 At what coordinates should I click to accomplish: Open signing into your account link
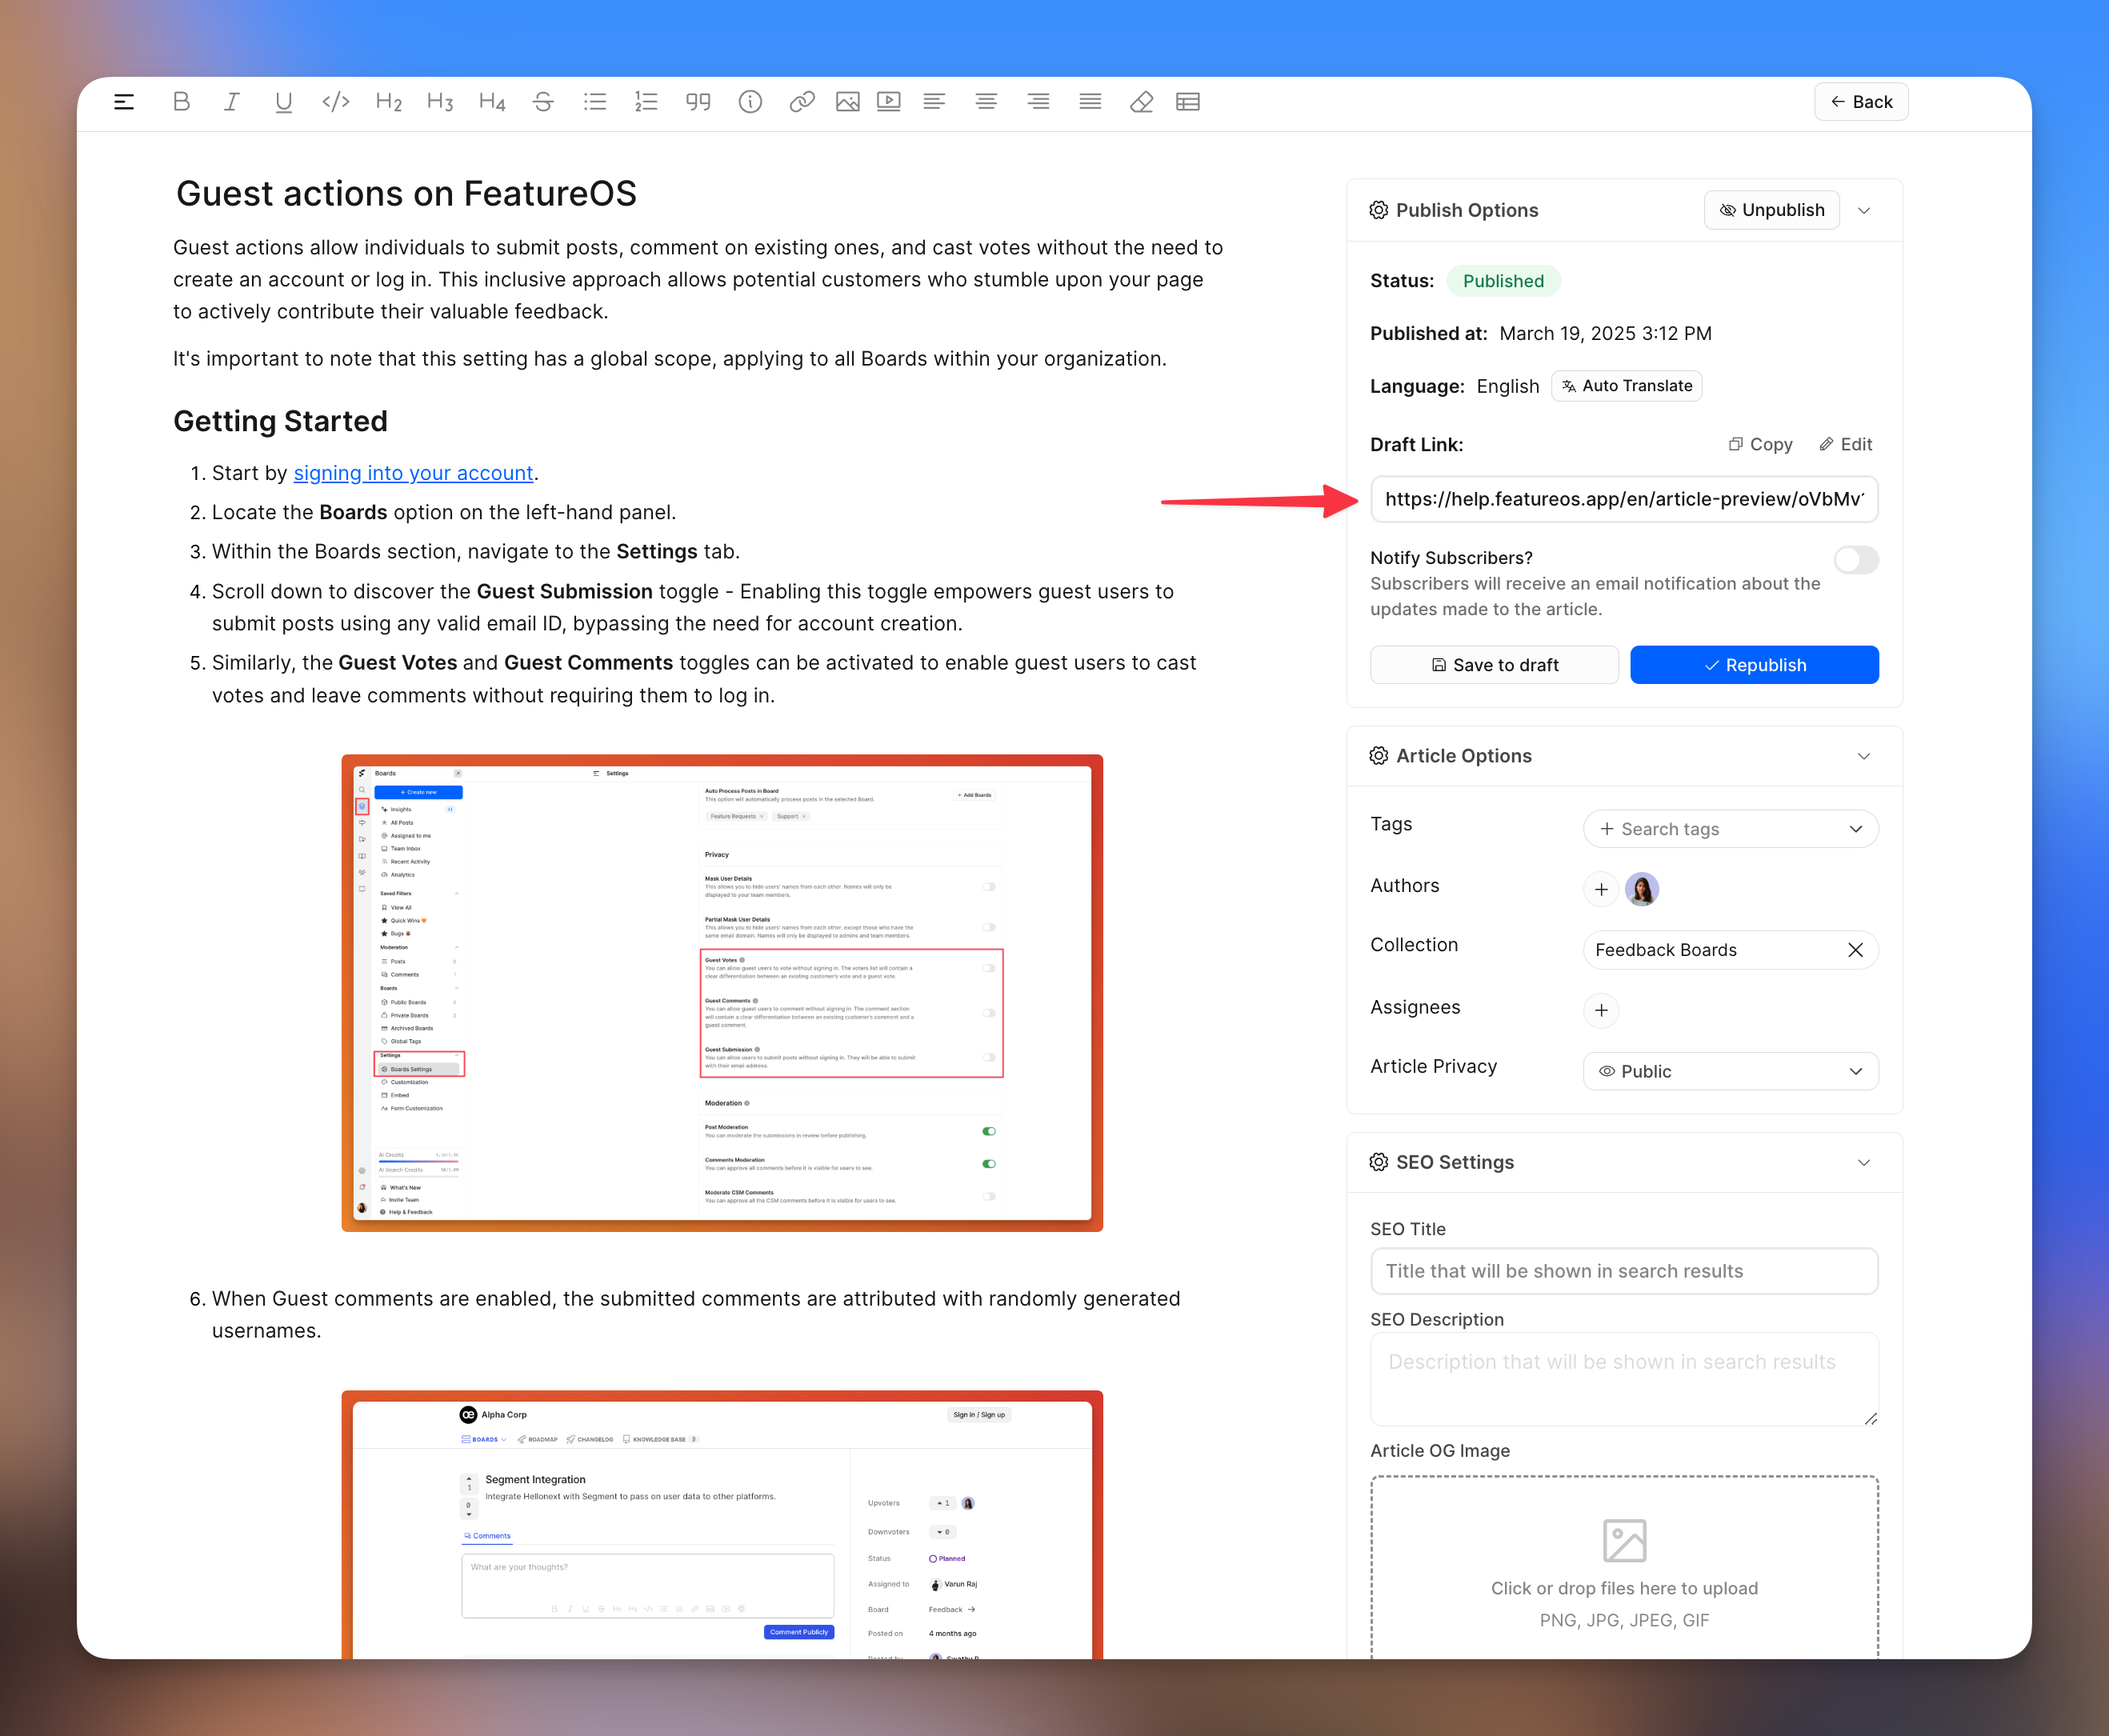click(413, 473)
